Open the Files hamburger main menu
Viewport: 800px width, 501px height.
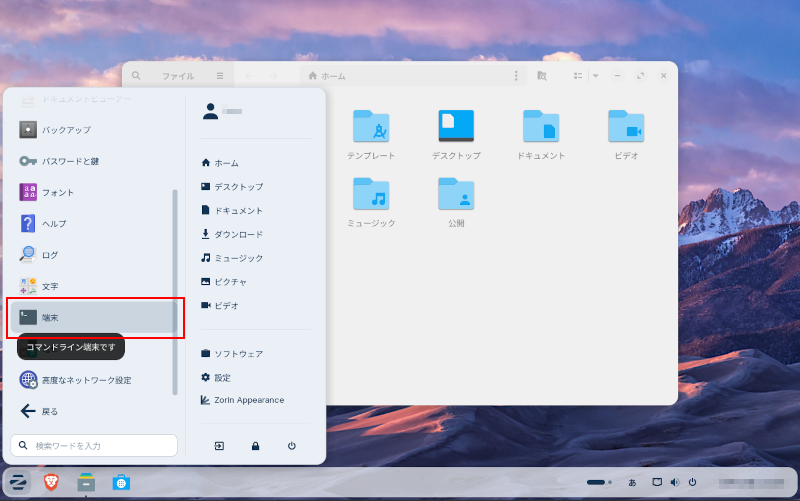click(x=220, y=76)
